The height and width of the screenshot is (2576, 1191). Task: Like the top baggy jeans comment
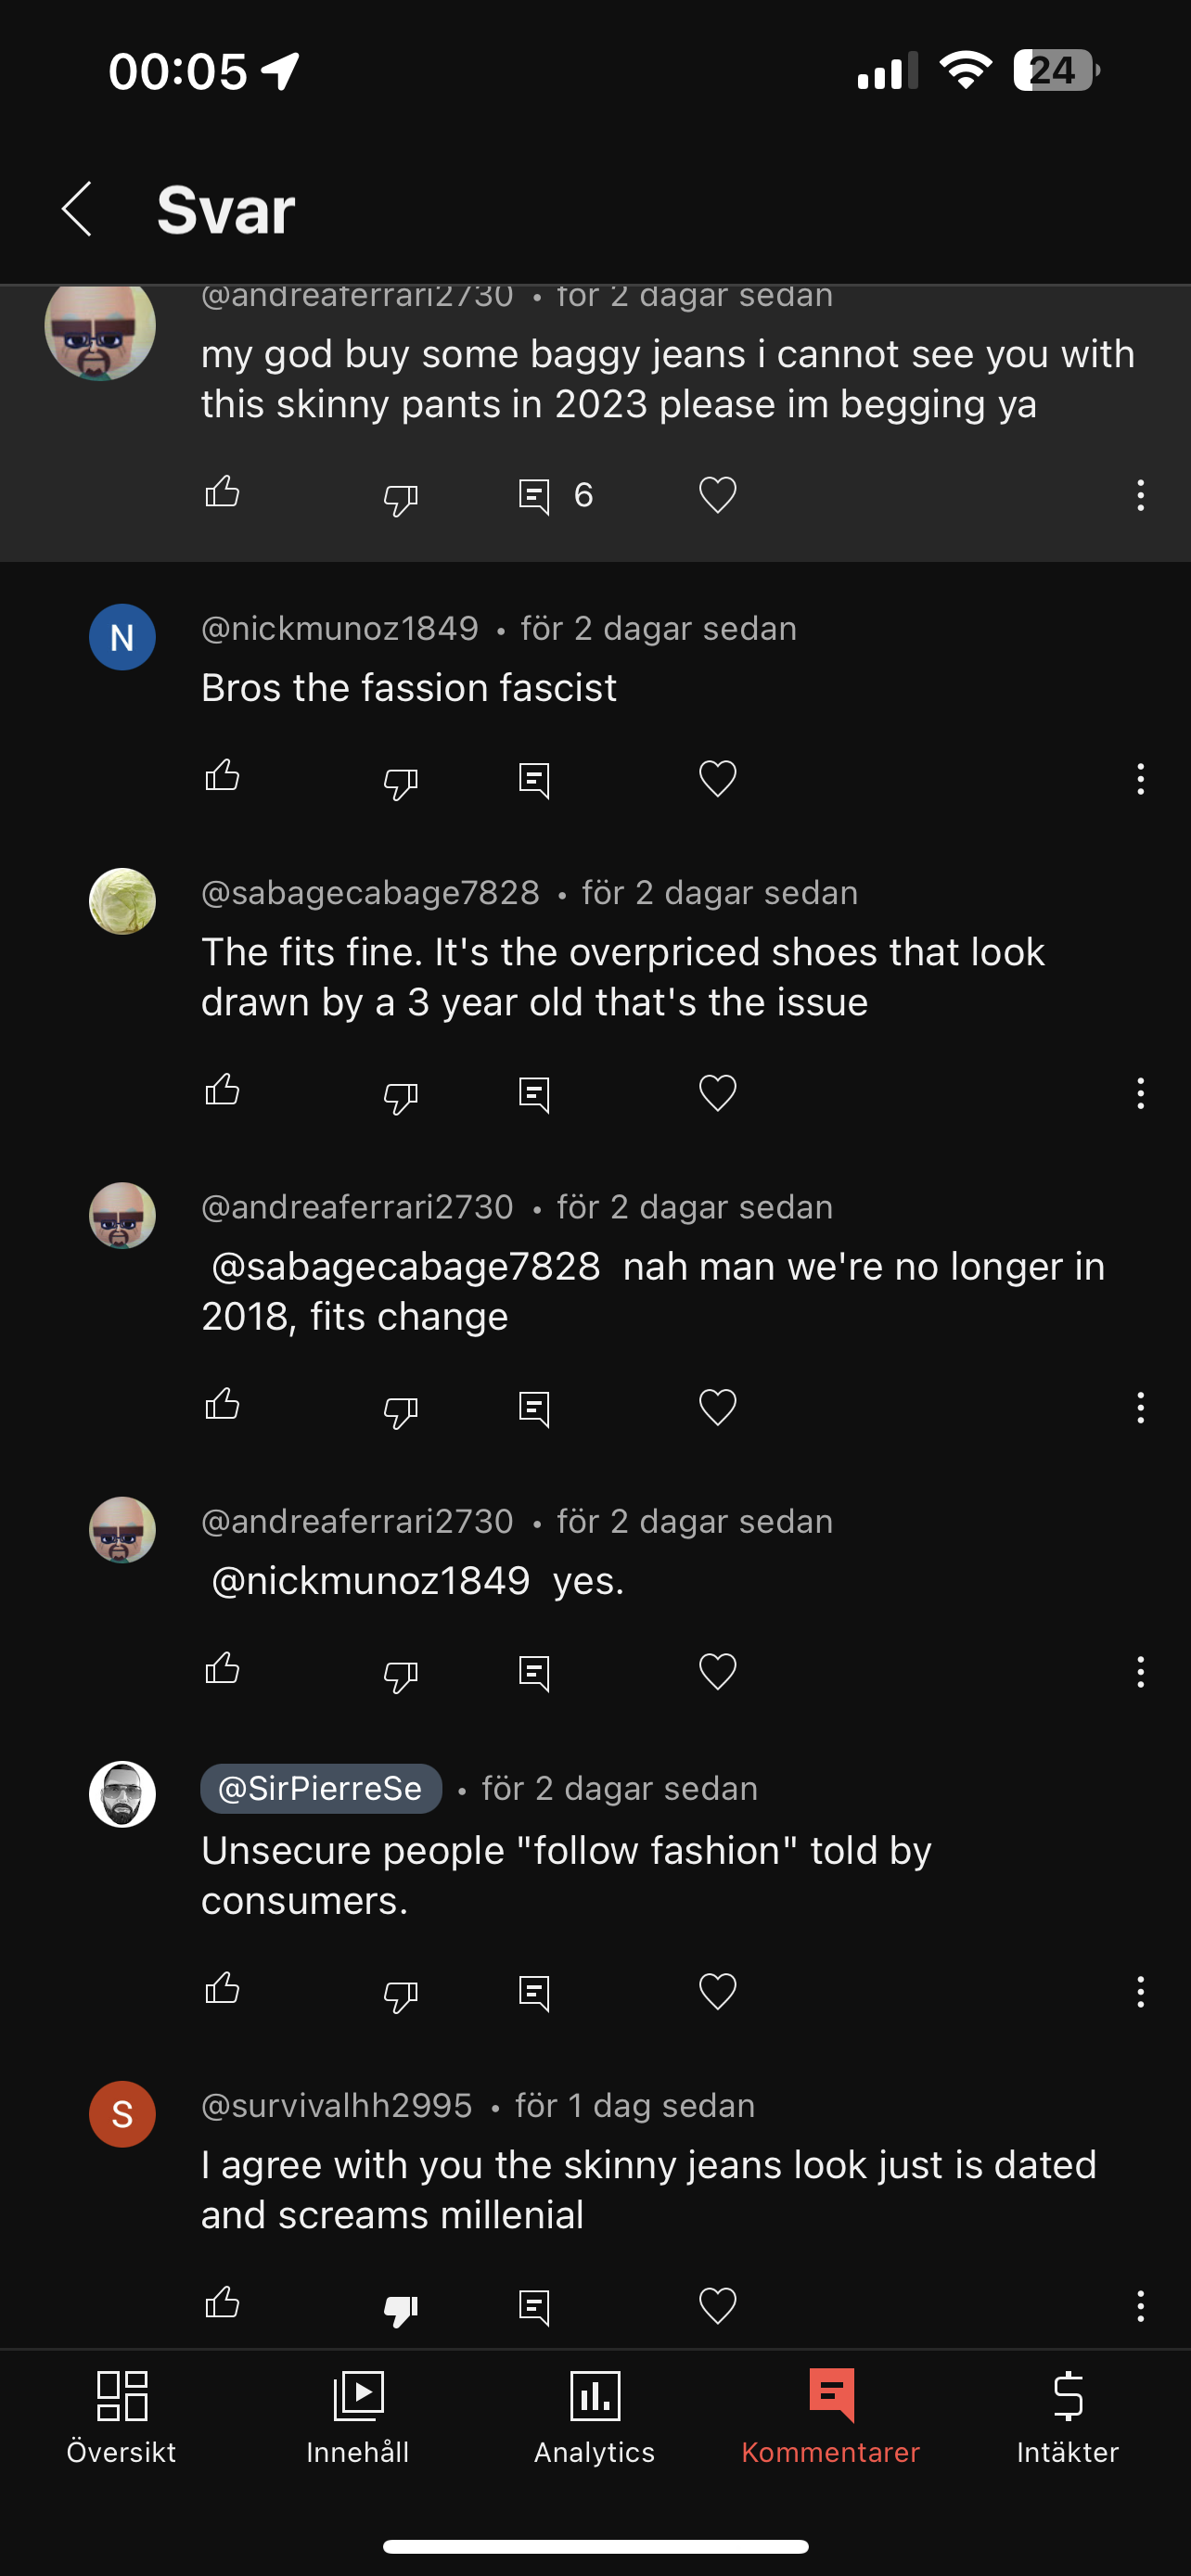[222, 493]
